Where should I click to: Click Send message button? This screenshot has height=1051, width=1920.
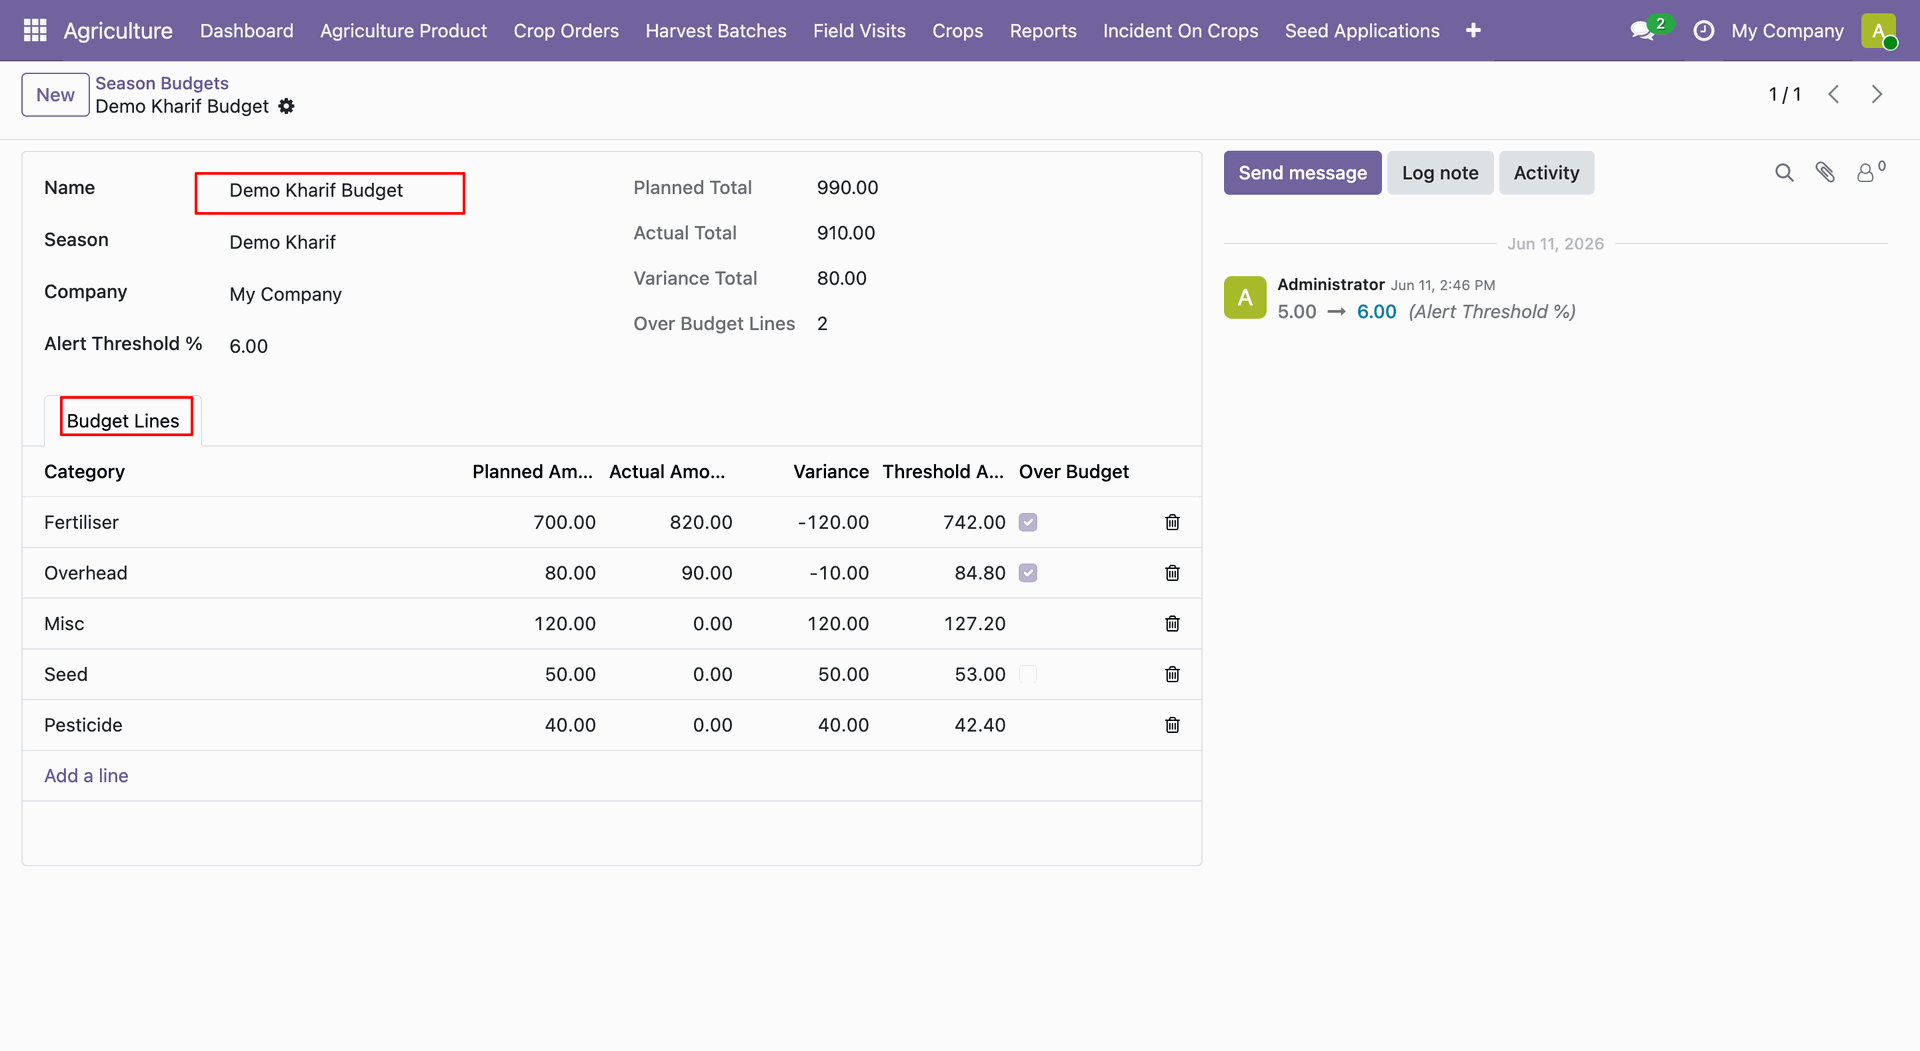pyautogui.click(x=1302, y=173)
